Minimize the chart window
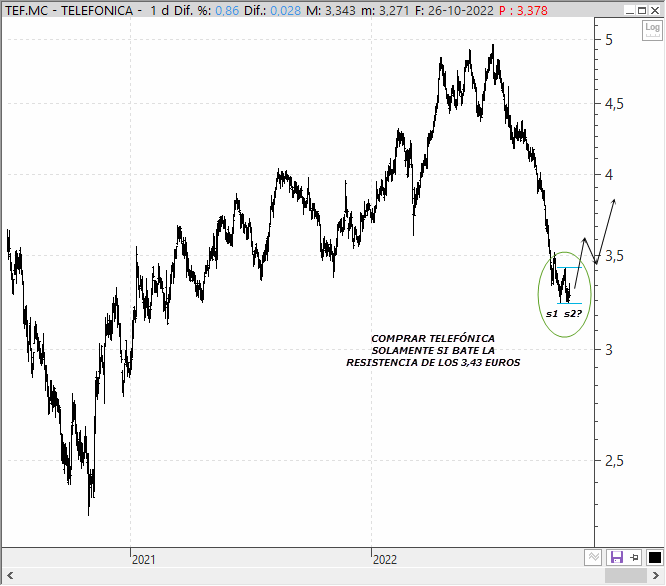The image size is (666, 586). (630, 10)
